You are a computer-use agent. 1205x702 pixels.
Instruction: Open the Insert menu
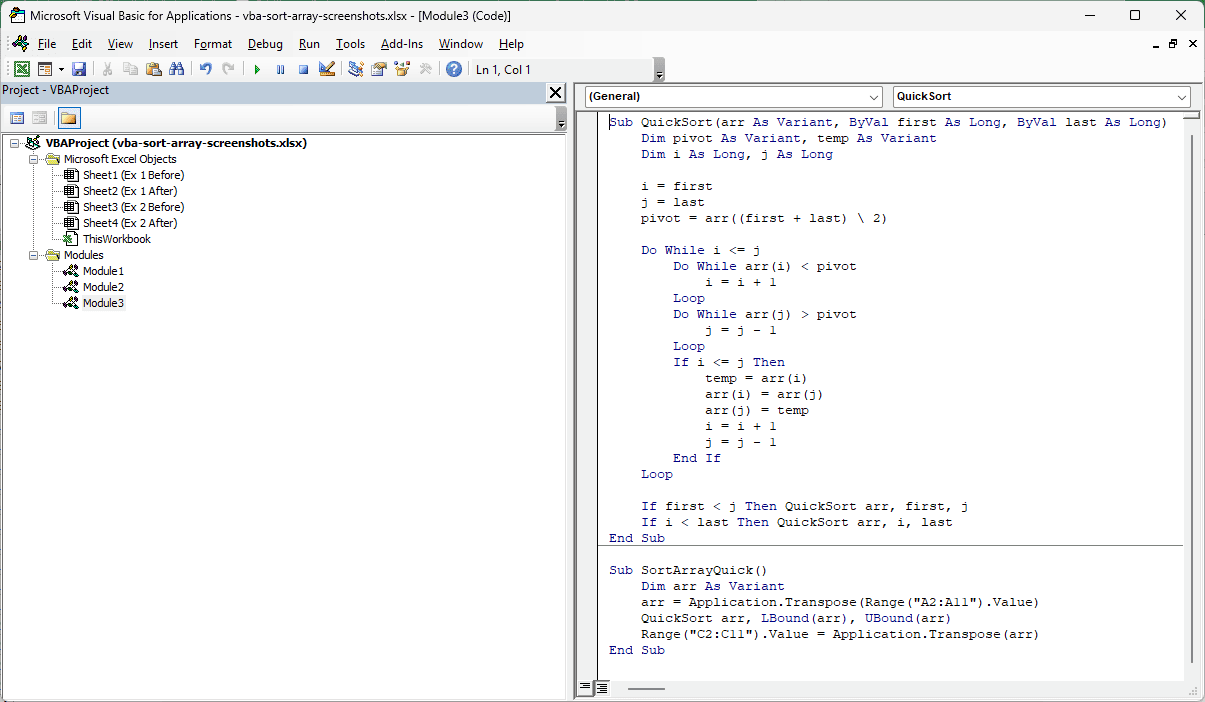pyautogui.click(x=163, y=44)
